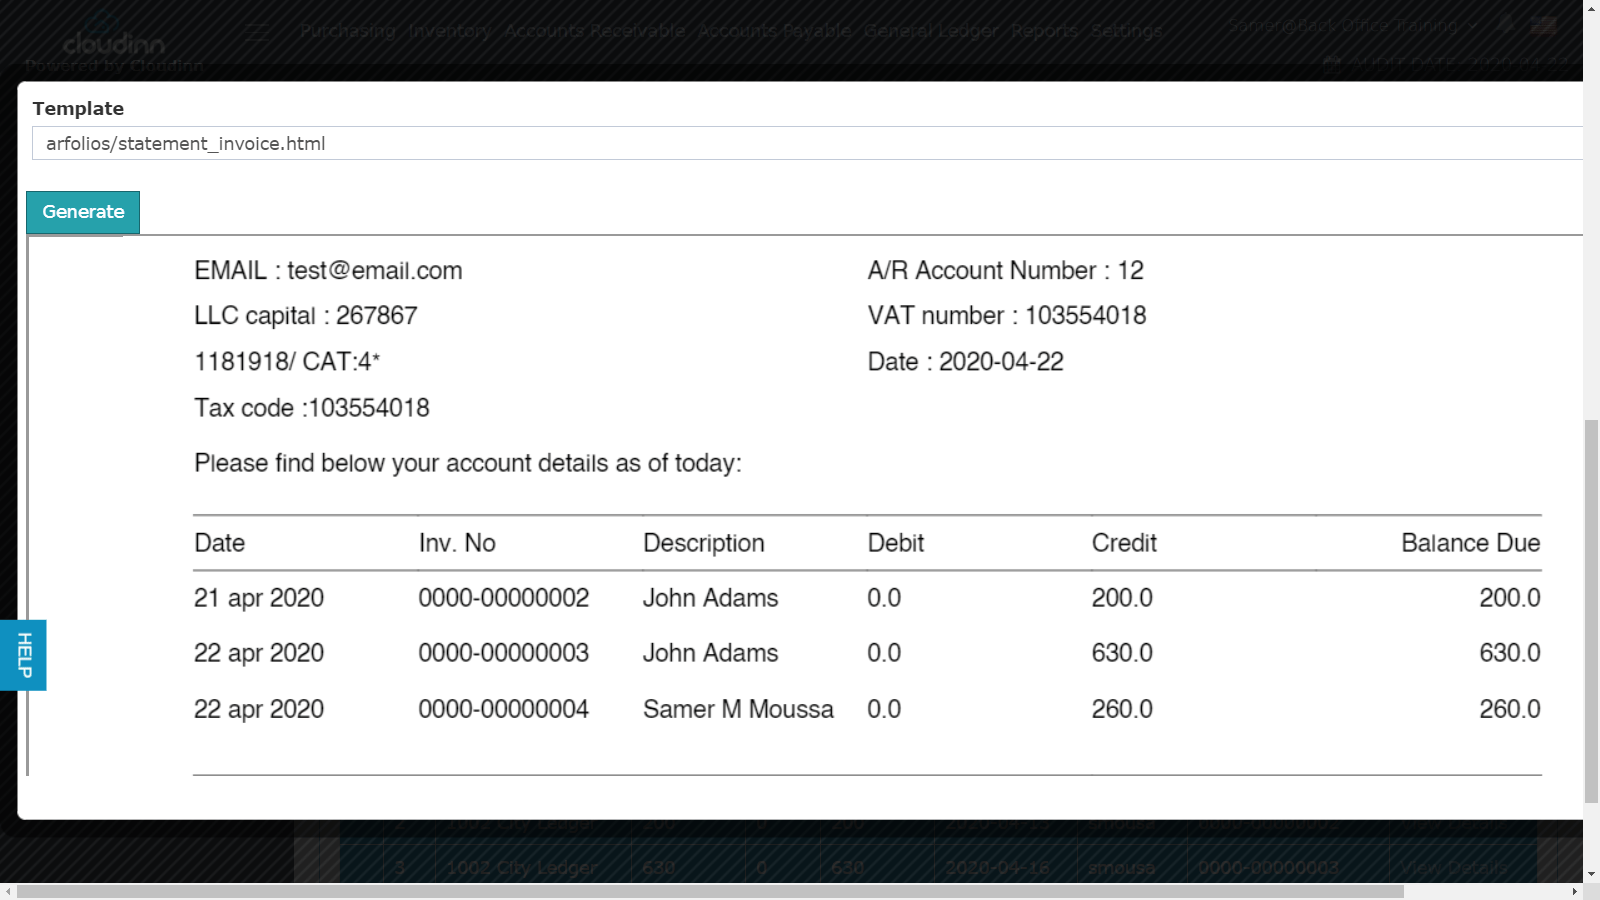
Task: Click the scroll-down arrow of vertical scrollbar
Action: (x=1591, y=874)
